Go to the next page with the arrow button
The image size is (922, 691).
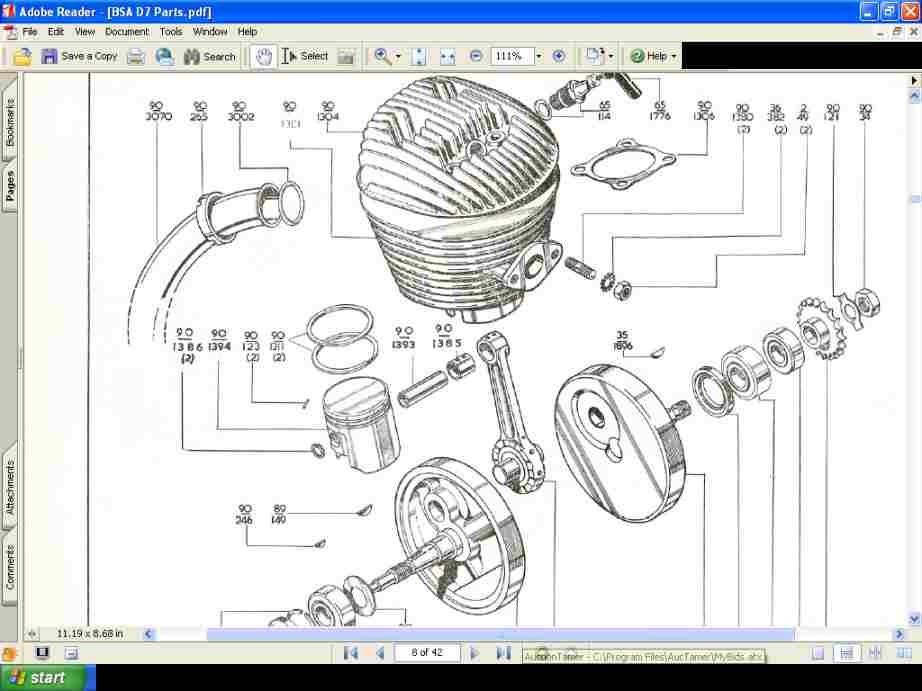tap(474, 652)
